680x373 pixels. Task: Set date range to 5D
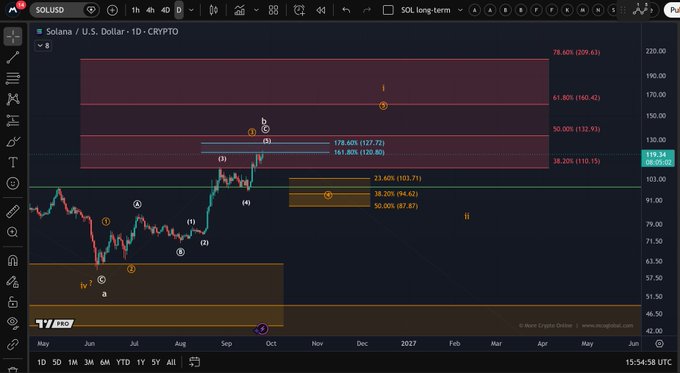[57, 362]
